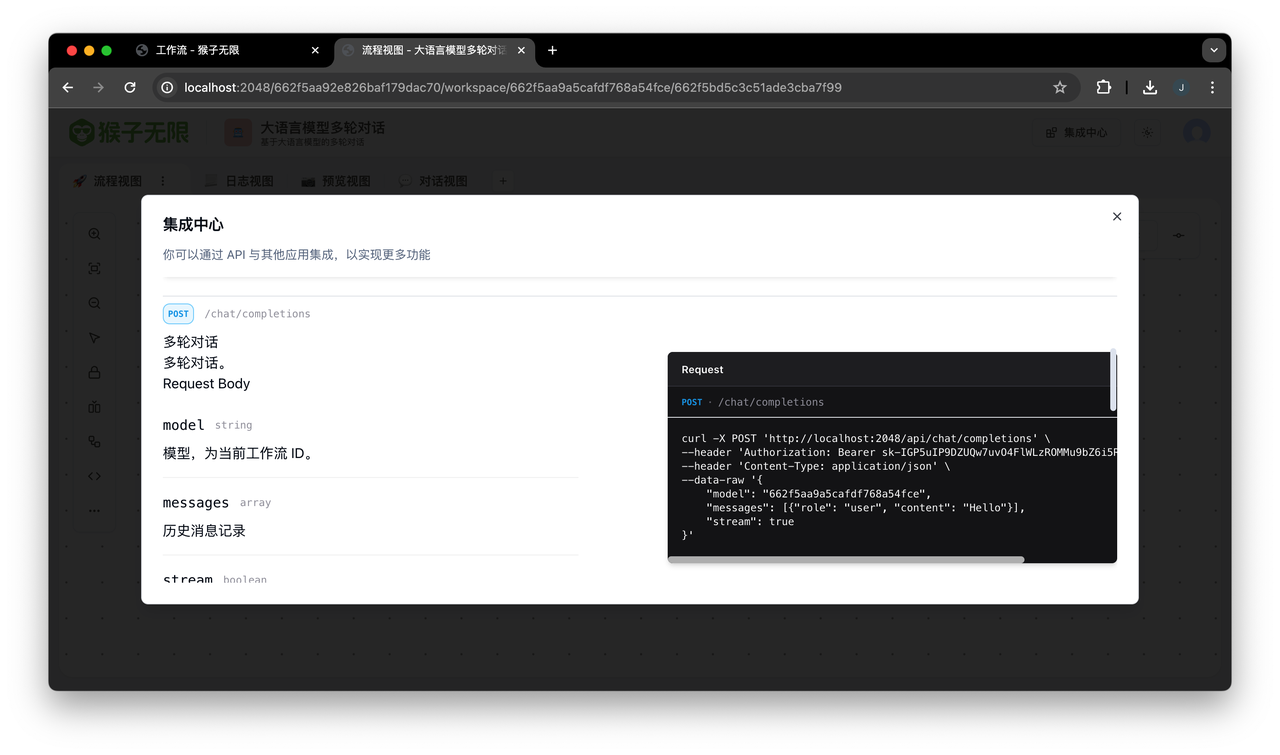The image size is (1280, 755).
Task: Click 历史消息记录 description text
Action: pos(204,531)
